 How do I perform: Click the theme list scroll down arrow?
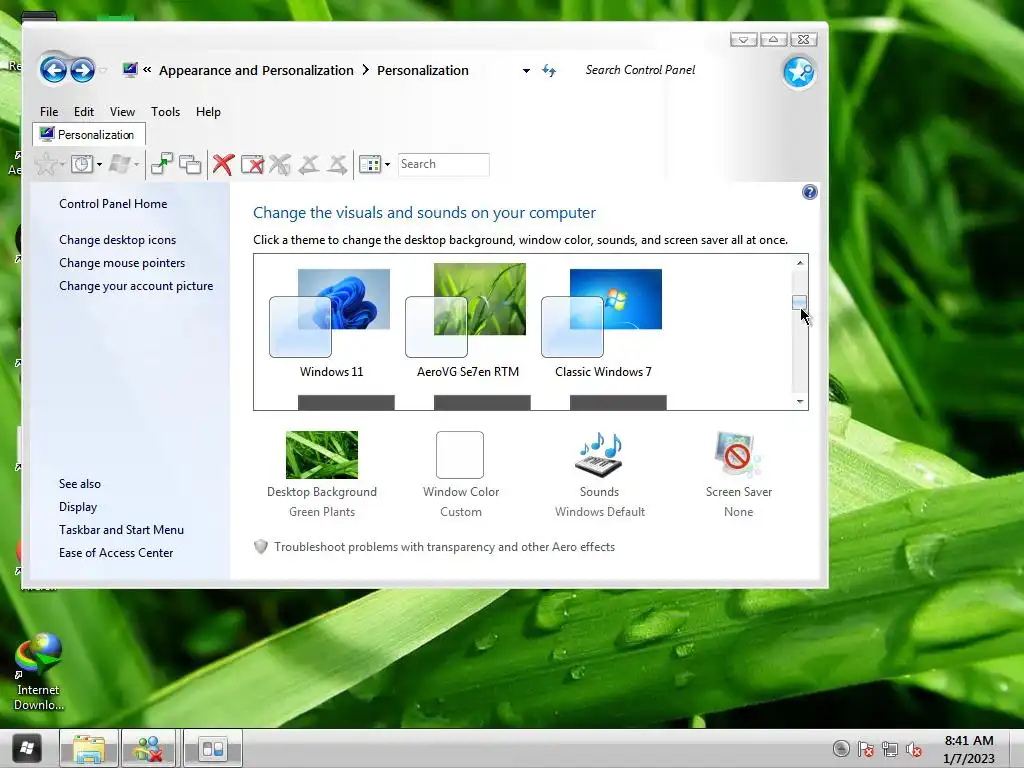[x=800, y=402]
